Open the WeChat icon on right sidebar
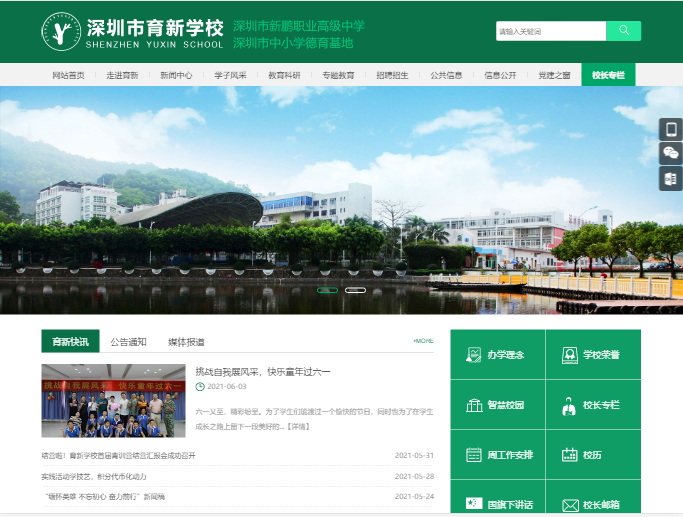The image size is (683, 517). 670,154
